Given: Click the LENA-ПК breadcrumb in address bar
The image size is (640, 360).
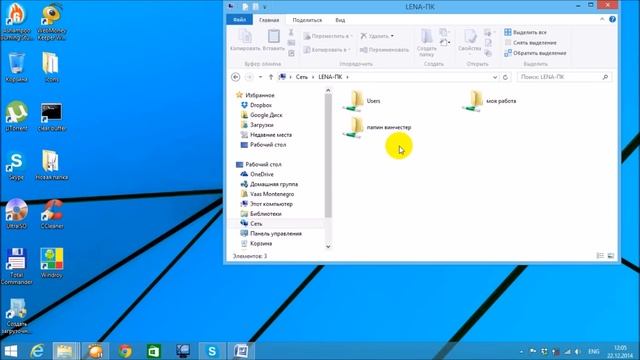Looking at the screenshot, I should (x=330, y=77).
